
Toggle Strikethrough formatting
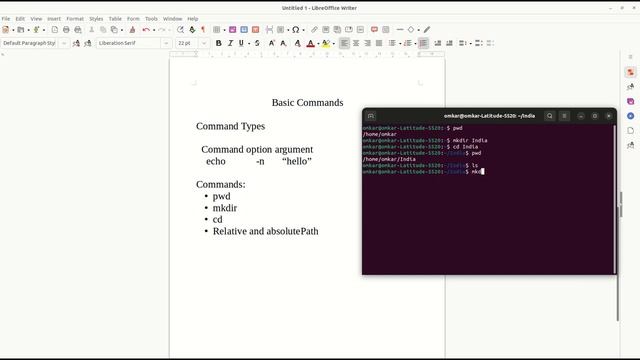tap(257, 43)
